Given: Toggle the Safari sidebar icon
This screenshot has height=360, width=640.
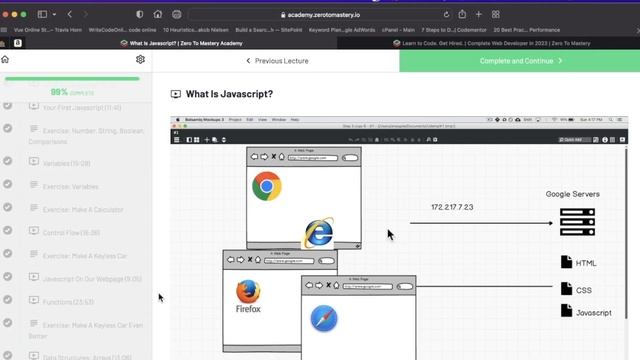Looking at the screenshot, I should pos(42,14).
